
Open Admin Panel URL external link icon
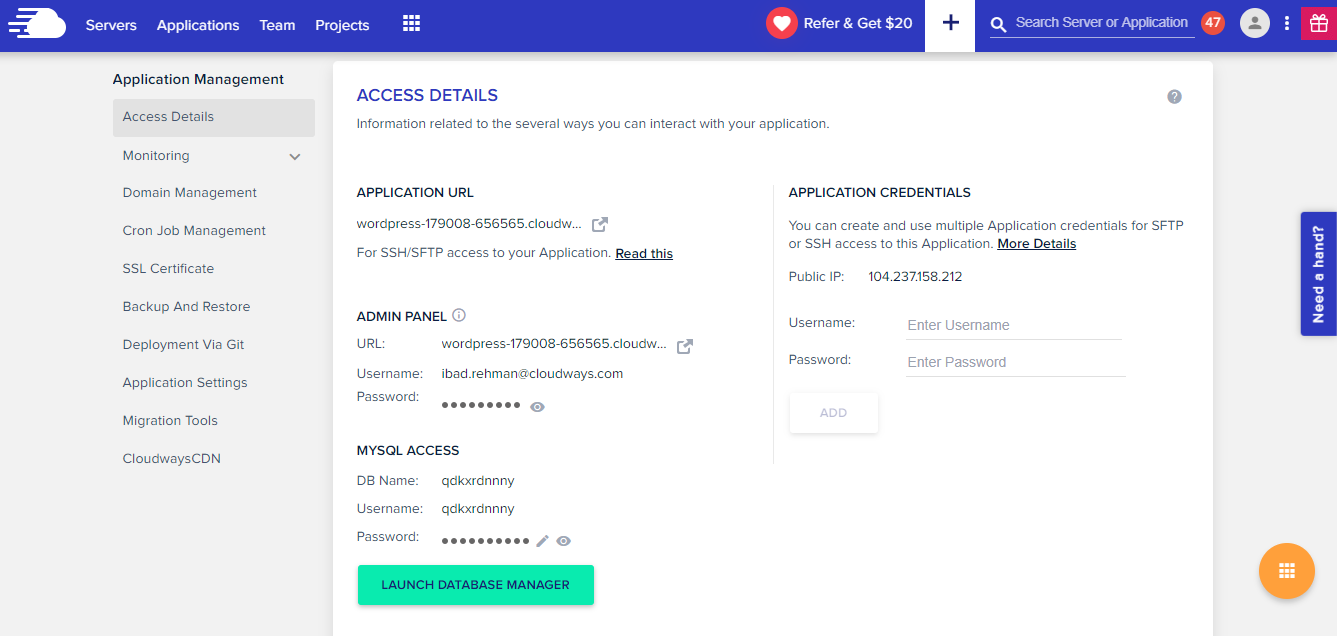(x=685, y=346)
